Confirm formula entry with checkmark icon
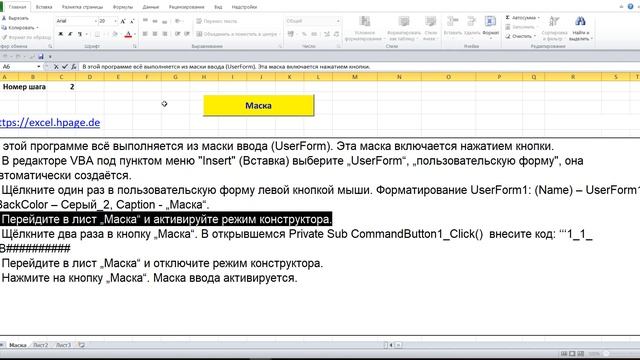640x360 pixels. pyautogui.click(x=64, y=67)
